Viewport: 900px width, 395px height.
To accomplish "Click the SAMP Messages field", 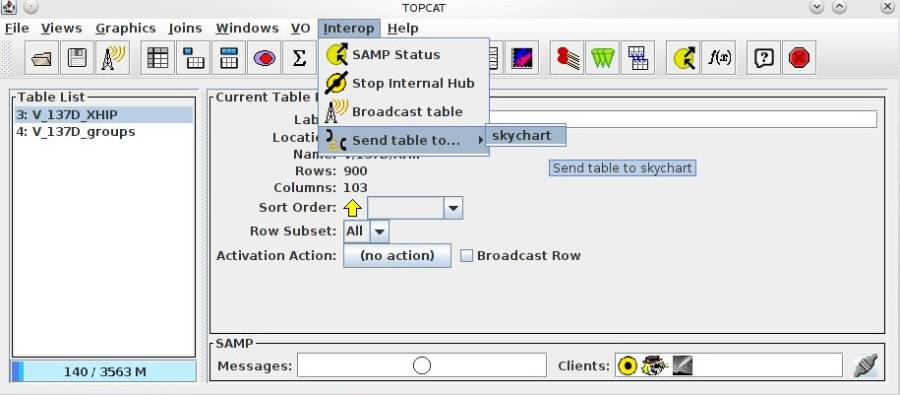I will coord(422,366).
